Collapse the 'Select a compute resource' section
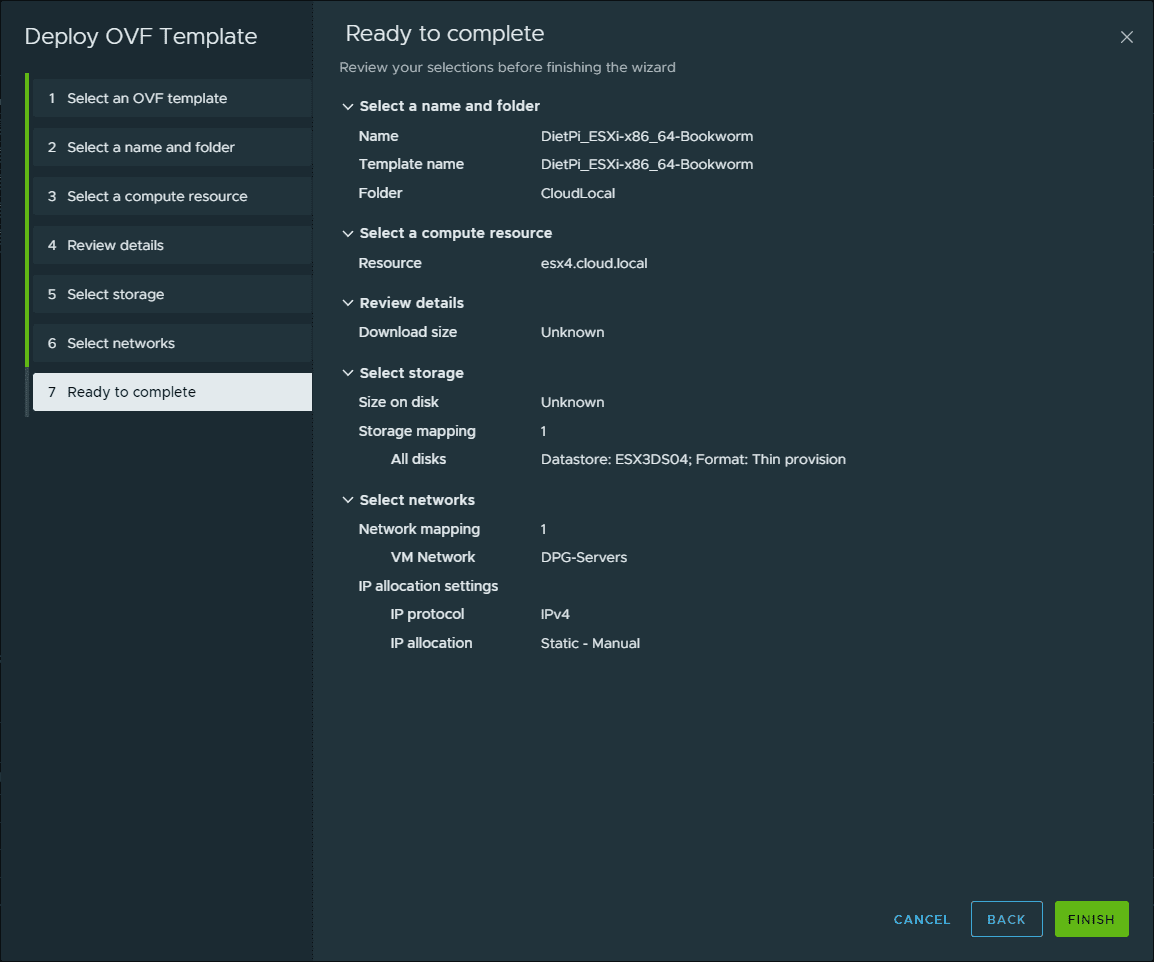 tap(348, 233)
